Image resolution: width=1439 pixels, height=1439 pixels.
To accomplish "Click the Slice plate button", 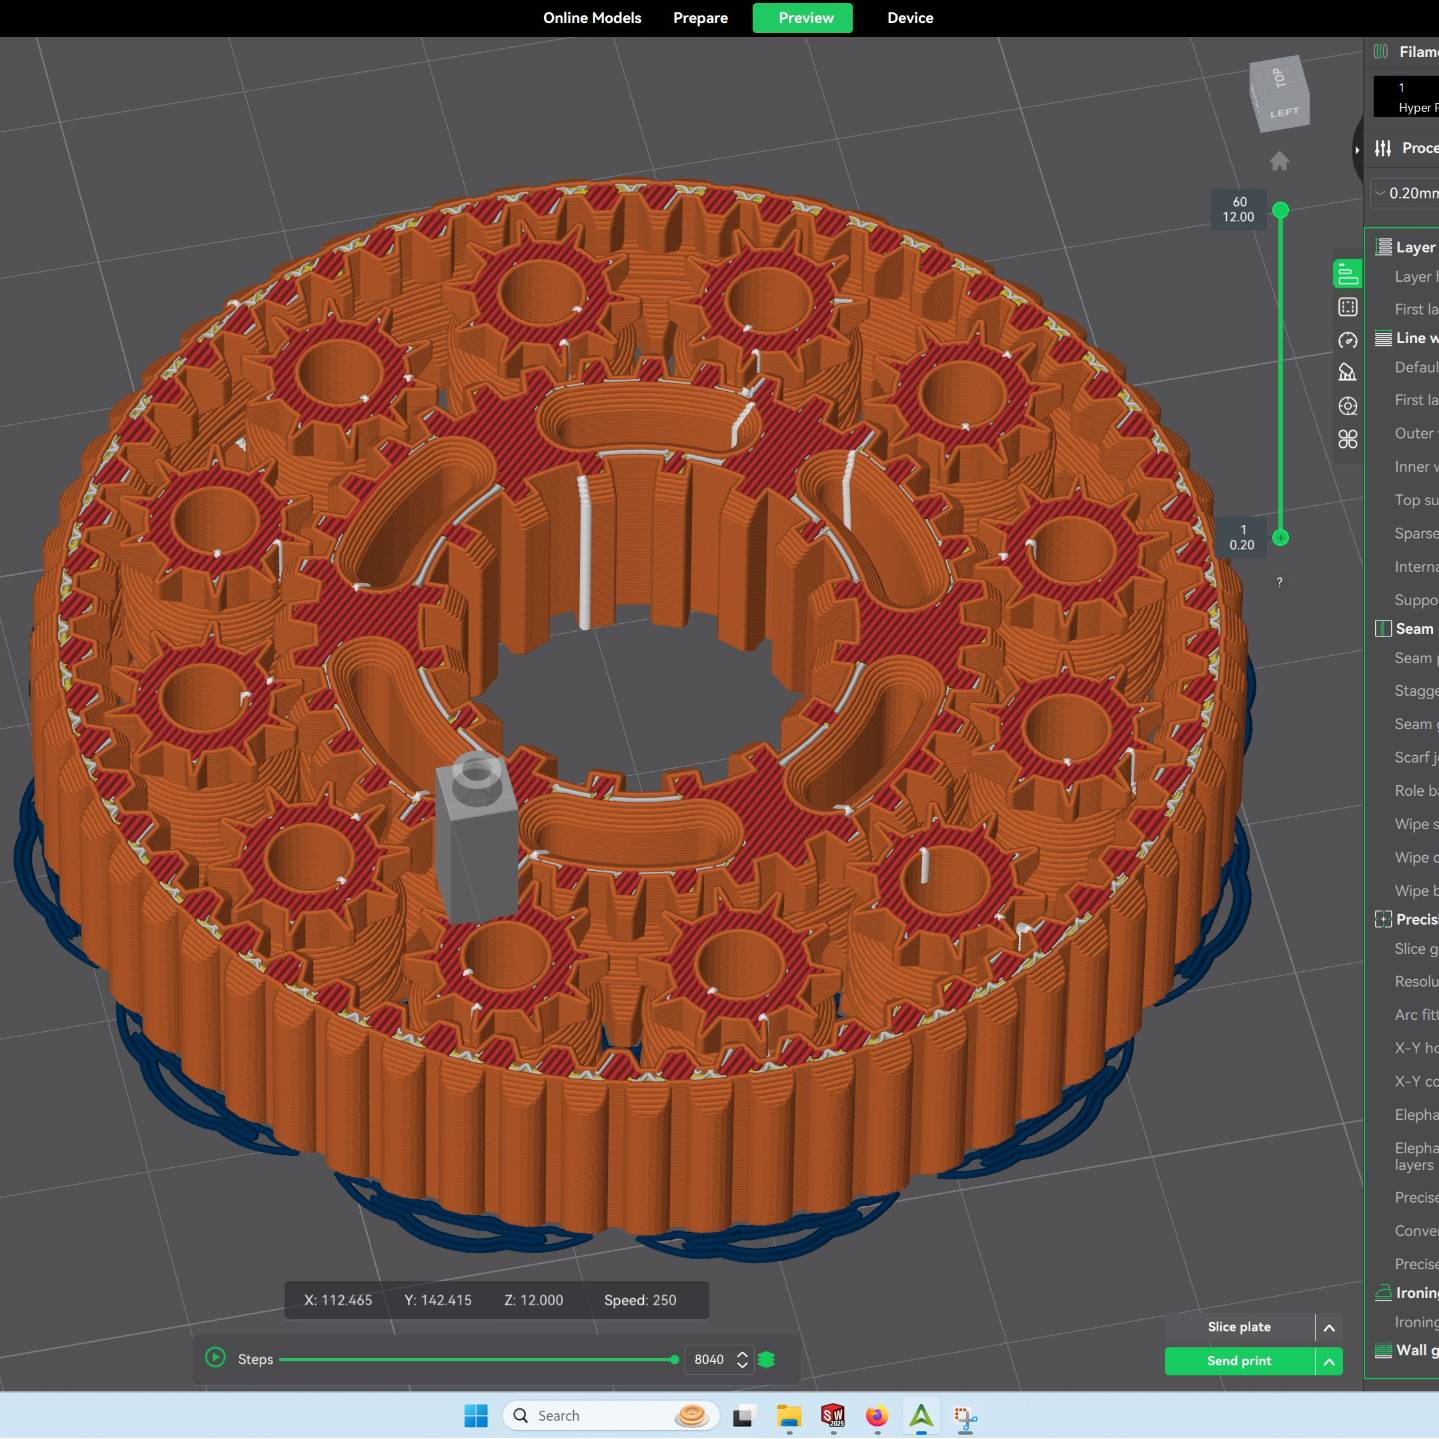I will tap(1239, 1327).
